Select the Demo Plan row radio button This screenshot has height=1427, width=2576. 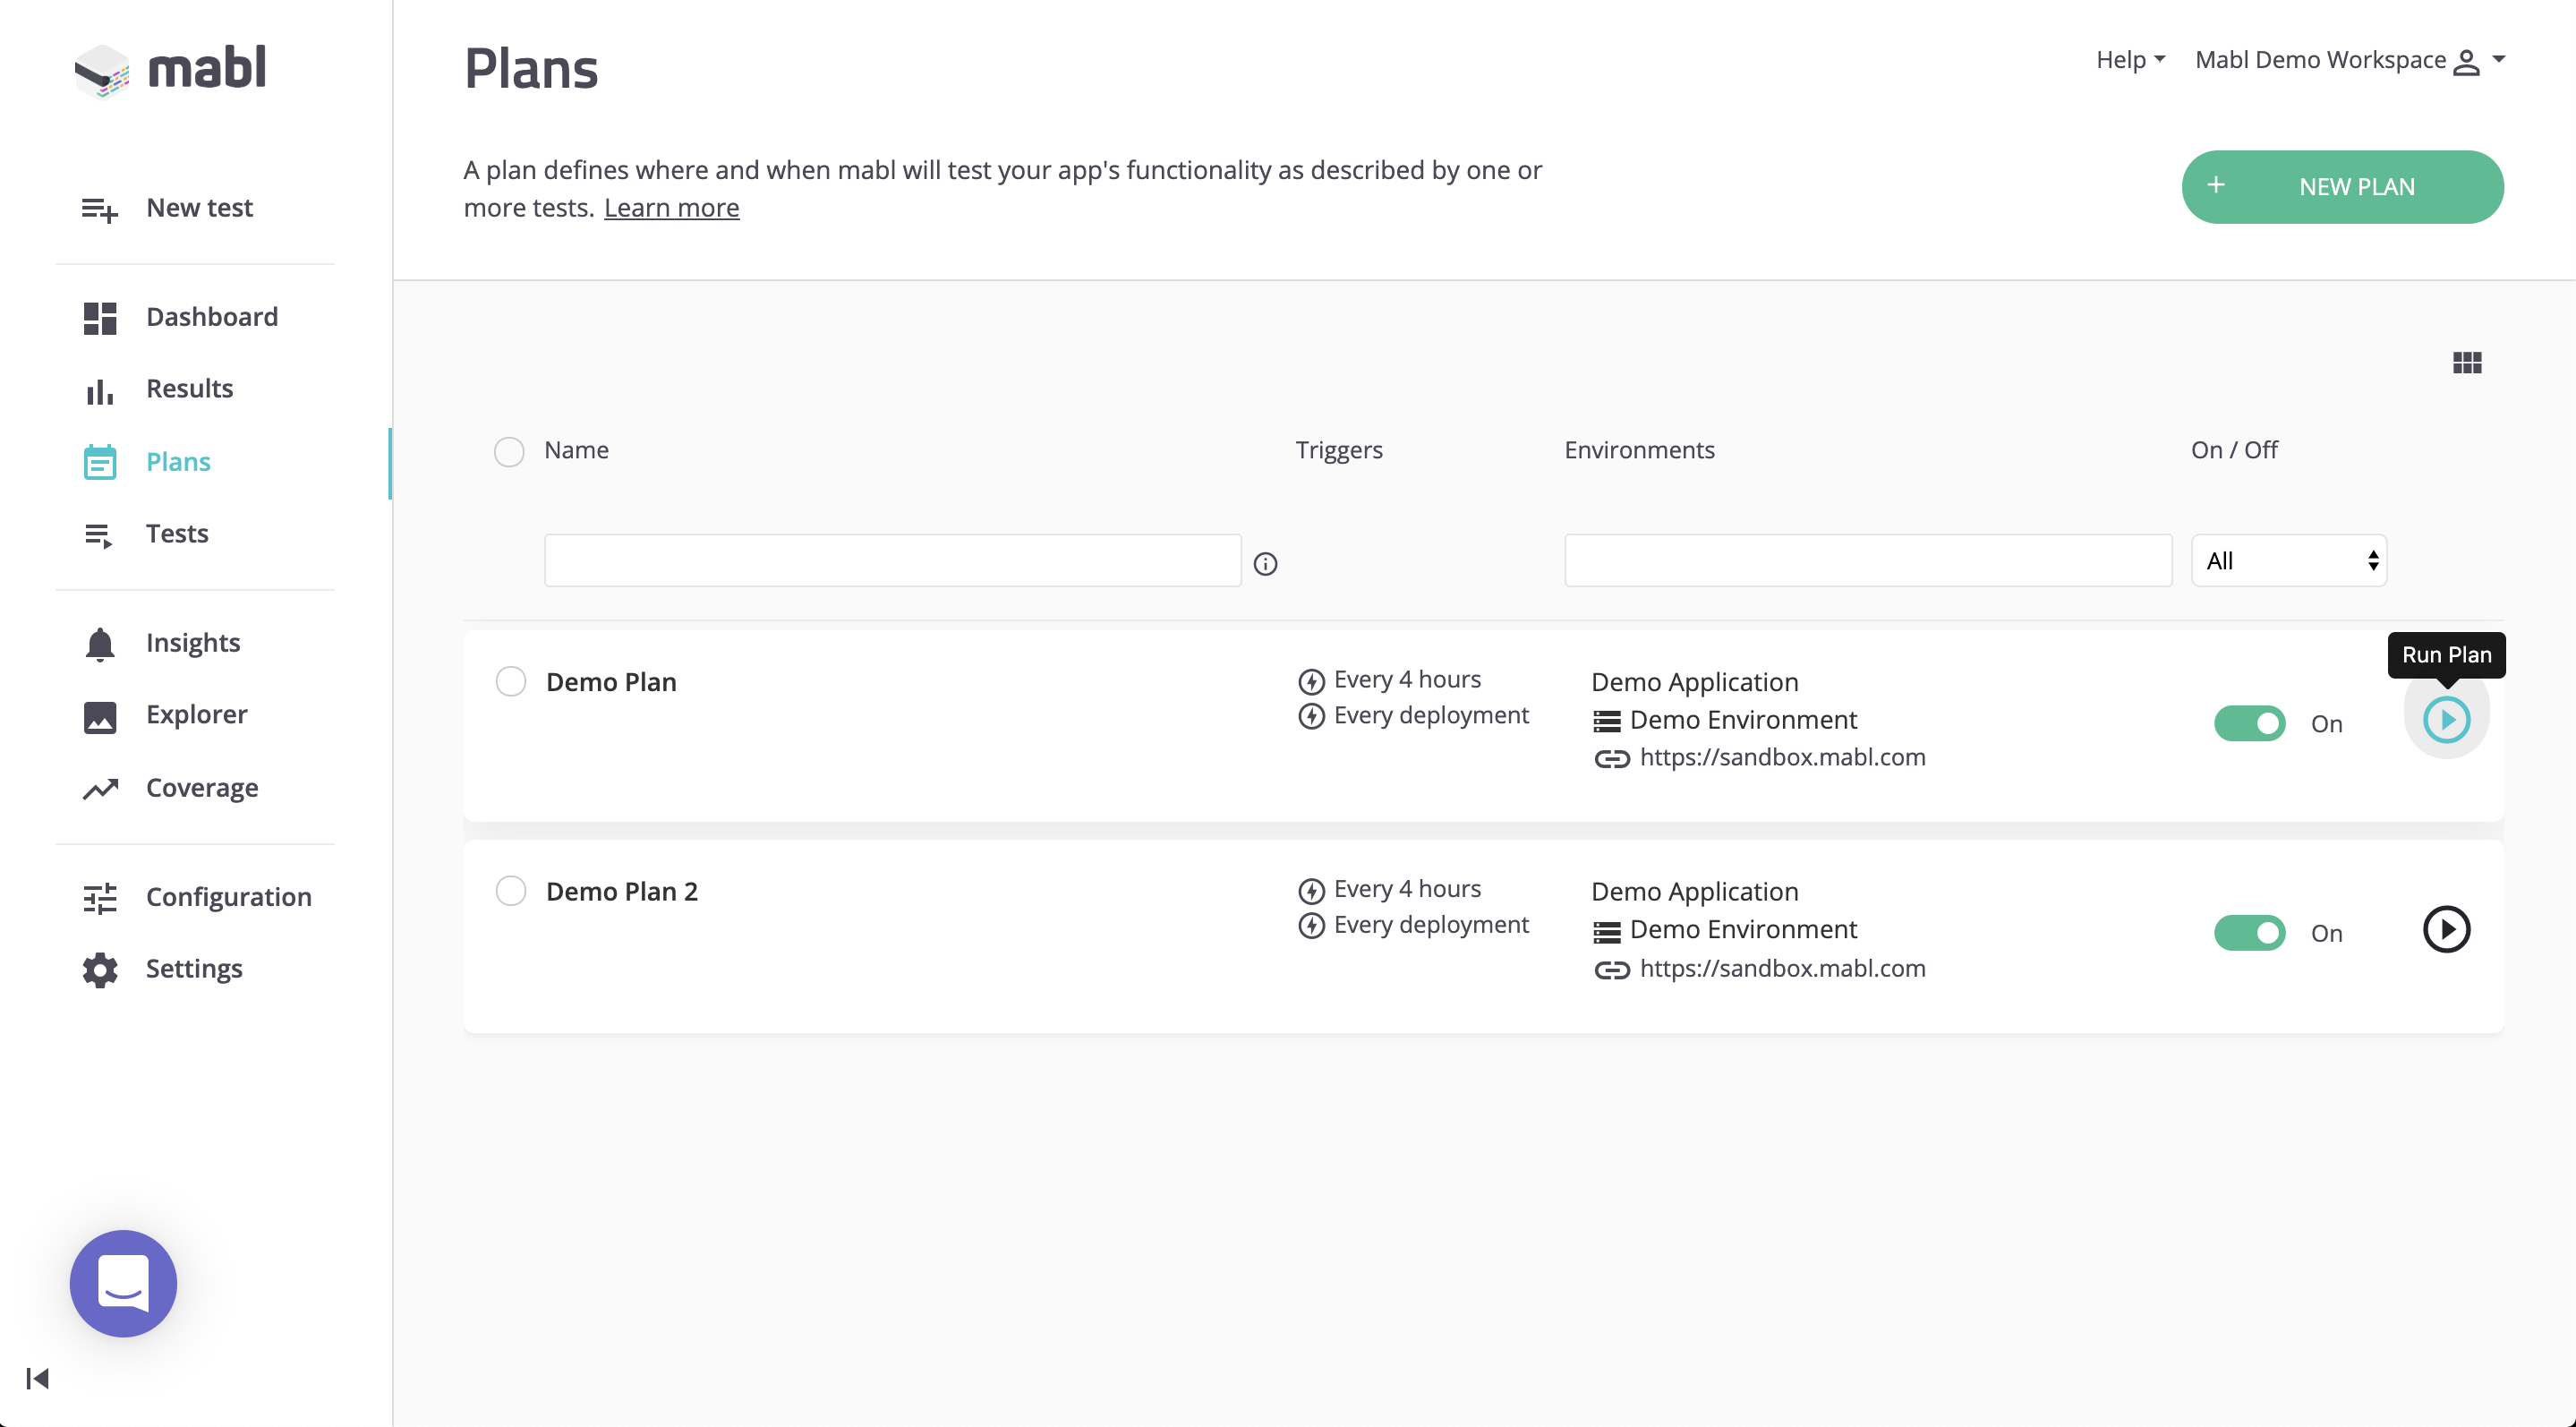tap(511, 682)
